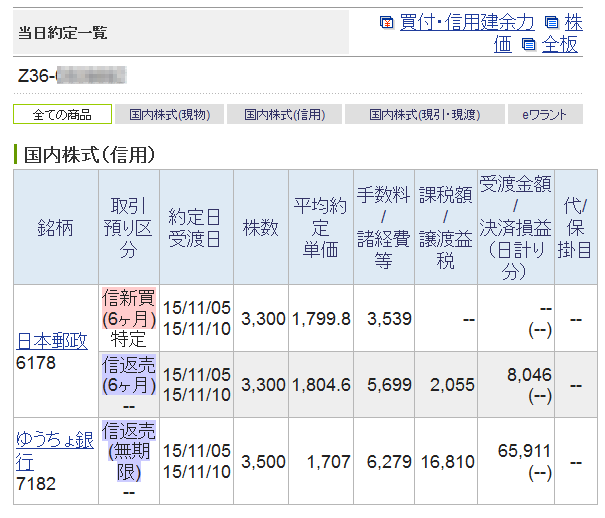Click the 信返売 (無期限) cell
605x518 pixels.
[x=128, y=461]
